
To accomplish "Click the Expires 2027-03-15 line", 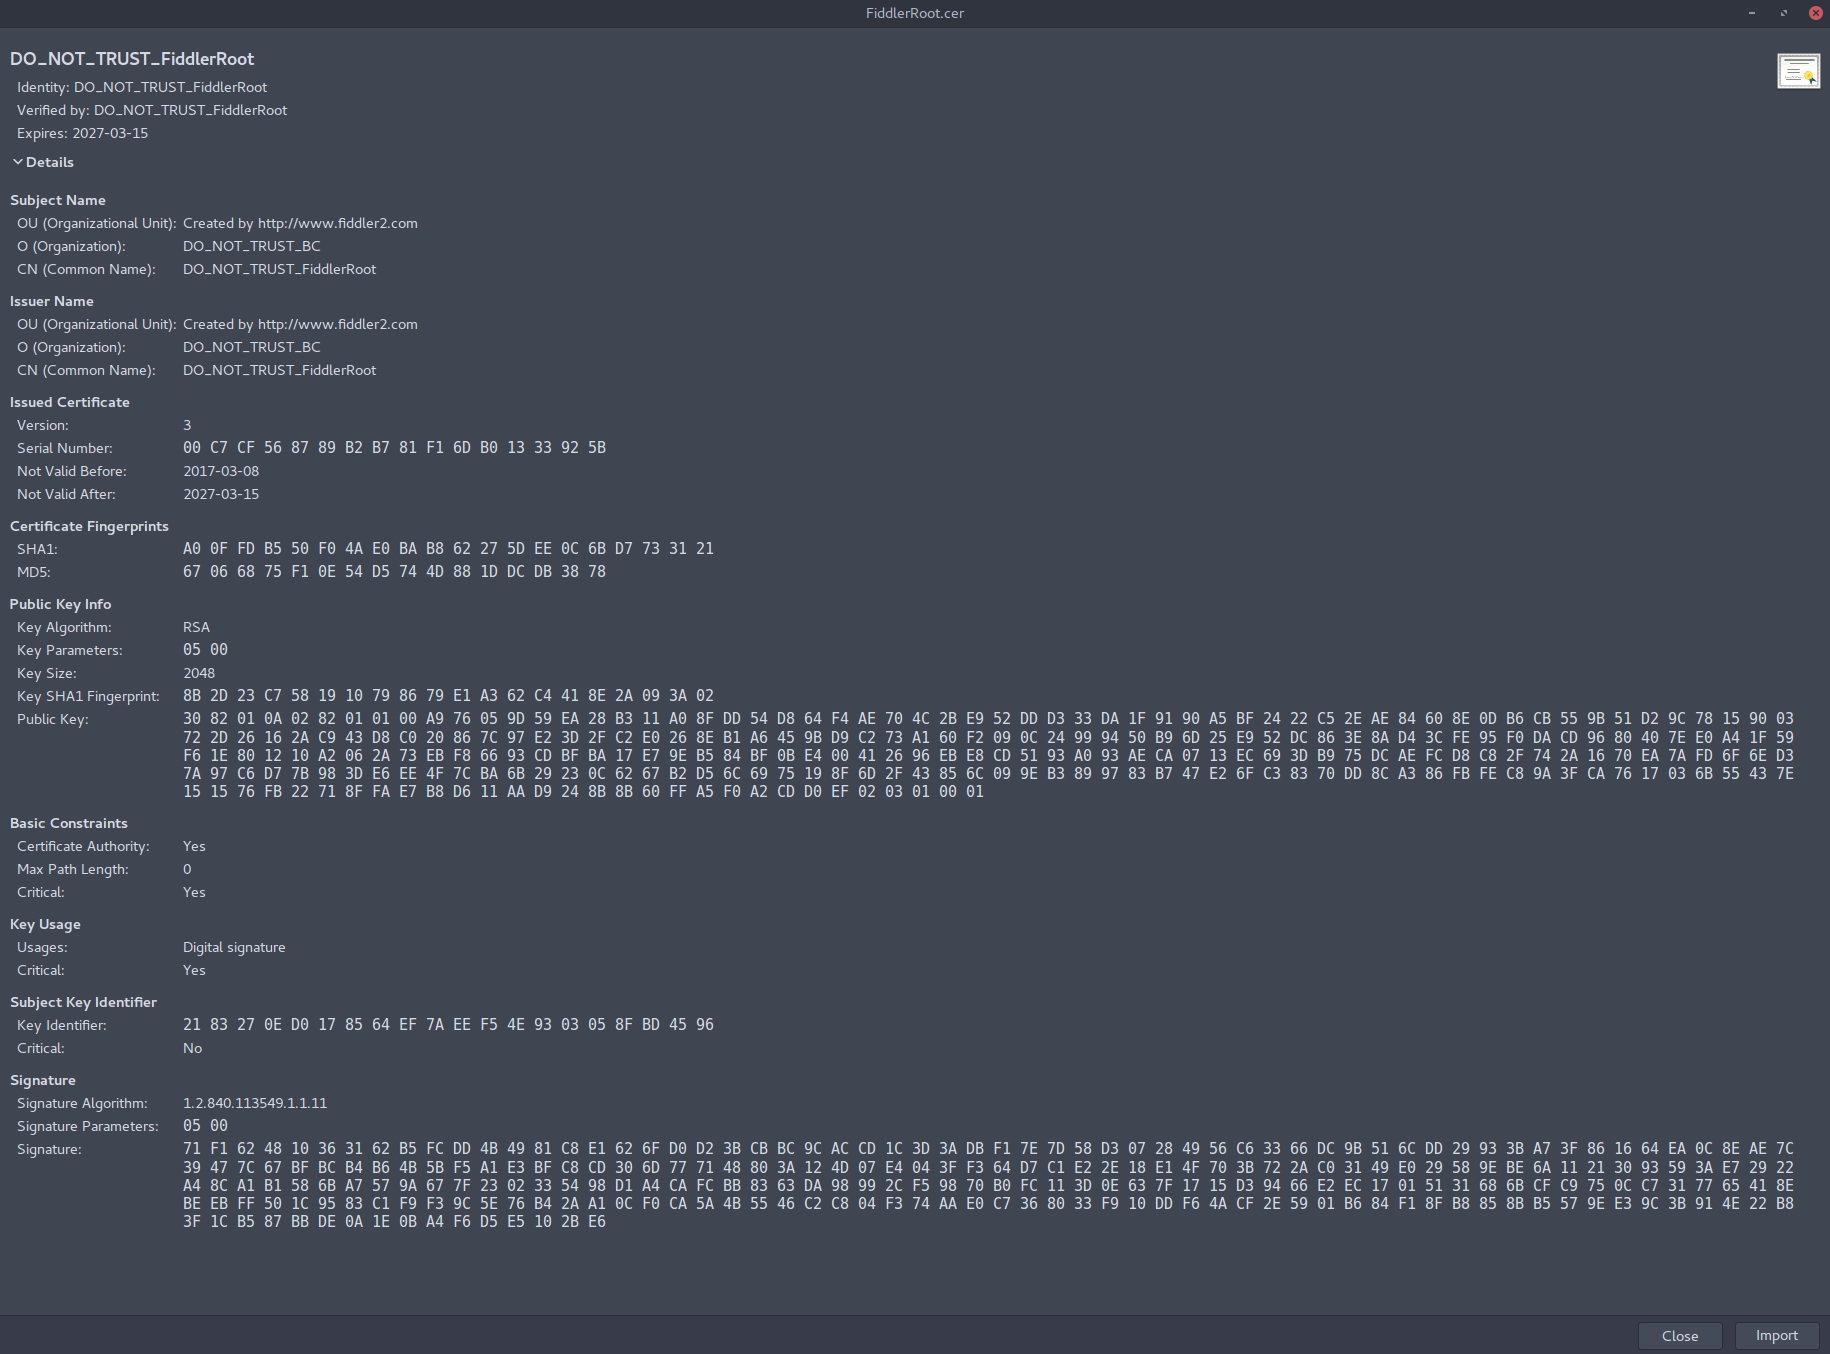I will pos(82,133).
